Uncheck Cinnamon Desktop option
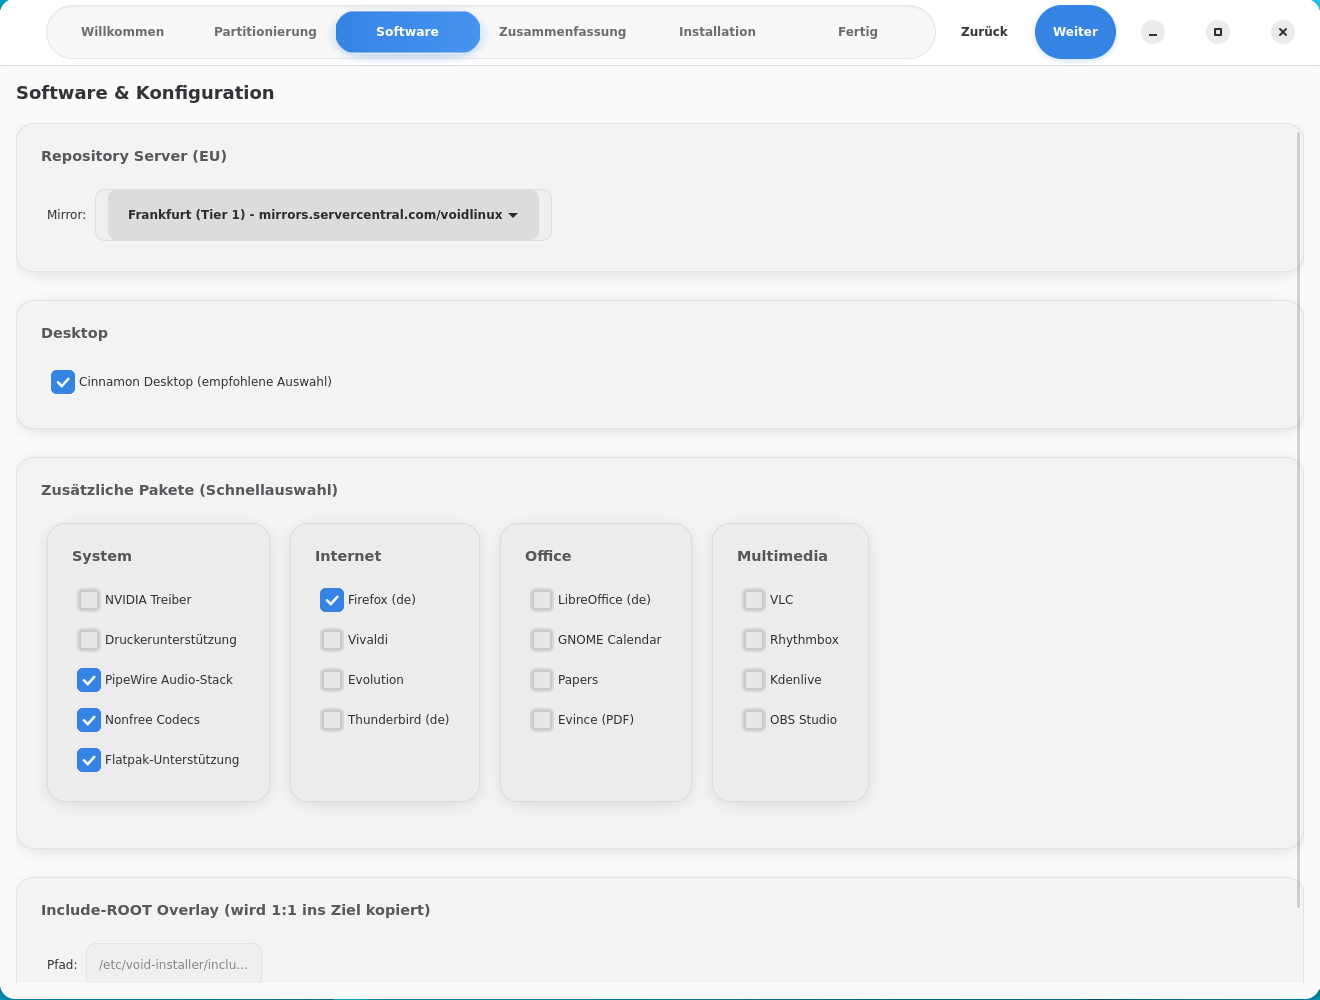1320x1000 pixels. [63, 382]
